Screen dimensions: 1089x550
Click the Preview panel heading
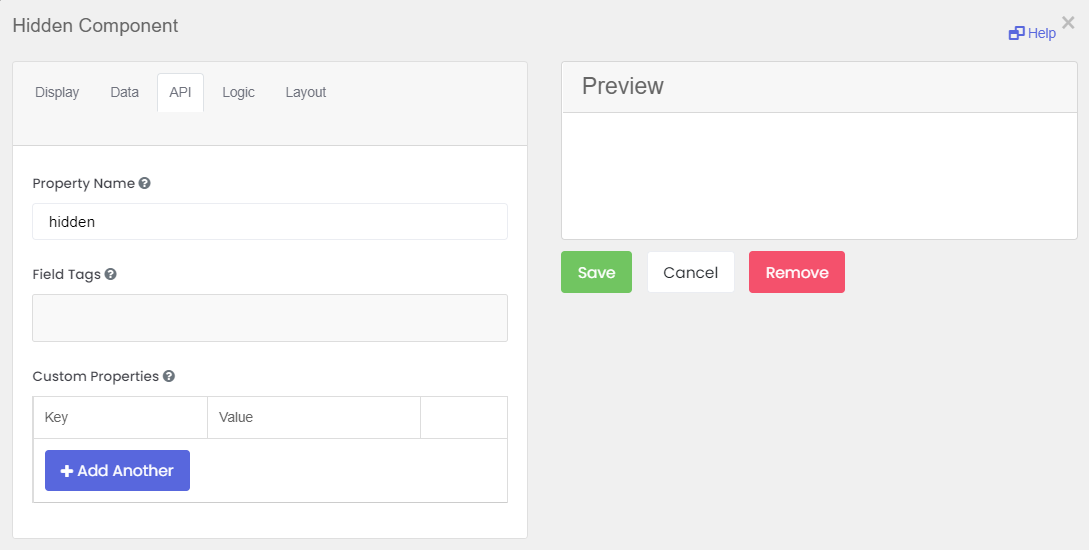coord(623,86)
